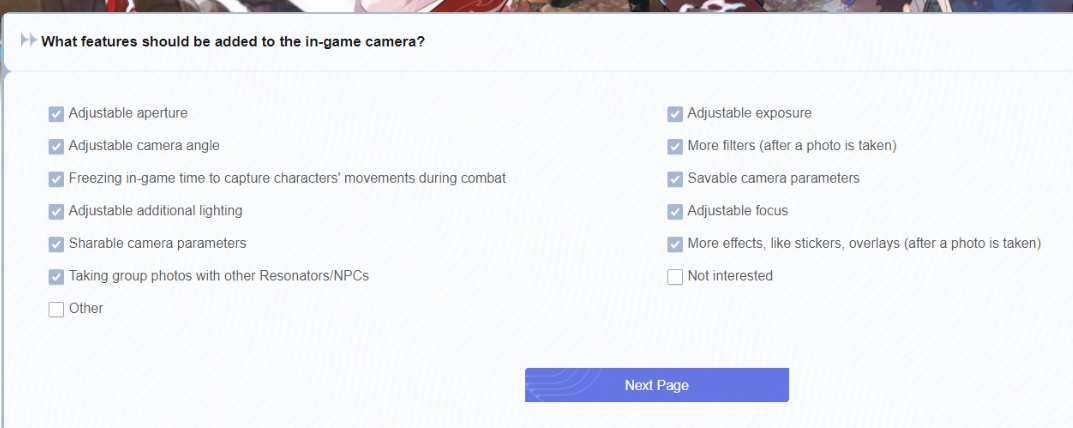Uncheck the Adjustable focus option

coord(675,211)
